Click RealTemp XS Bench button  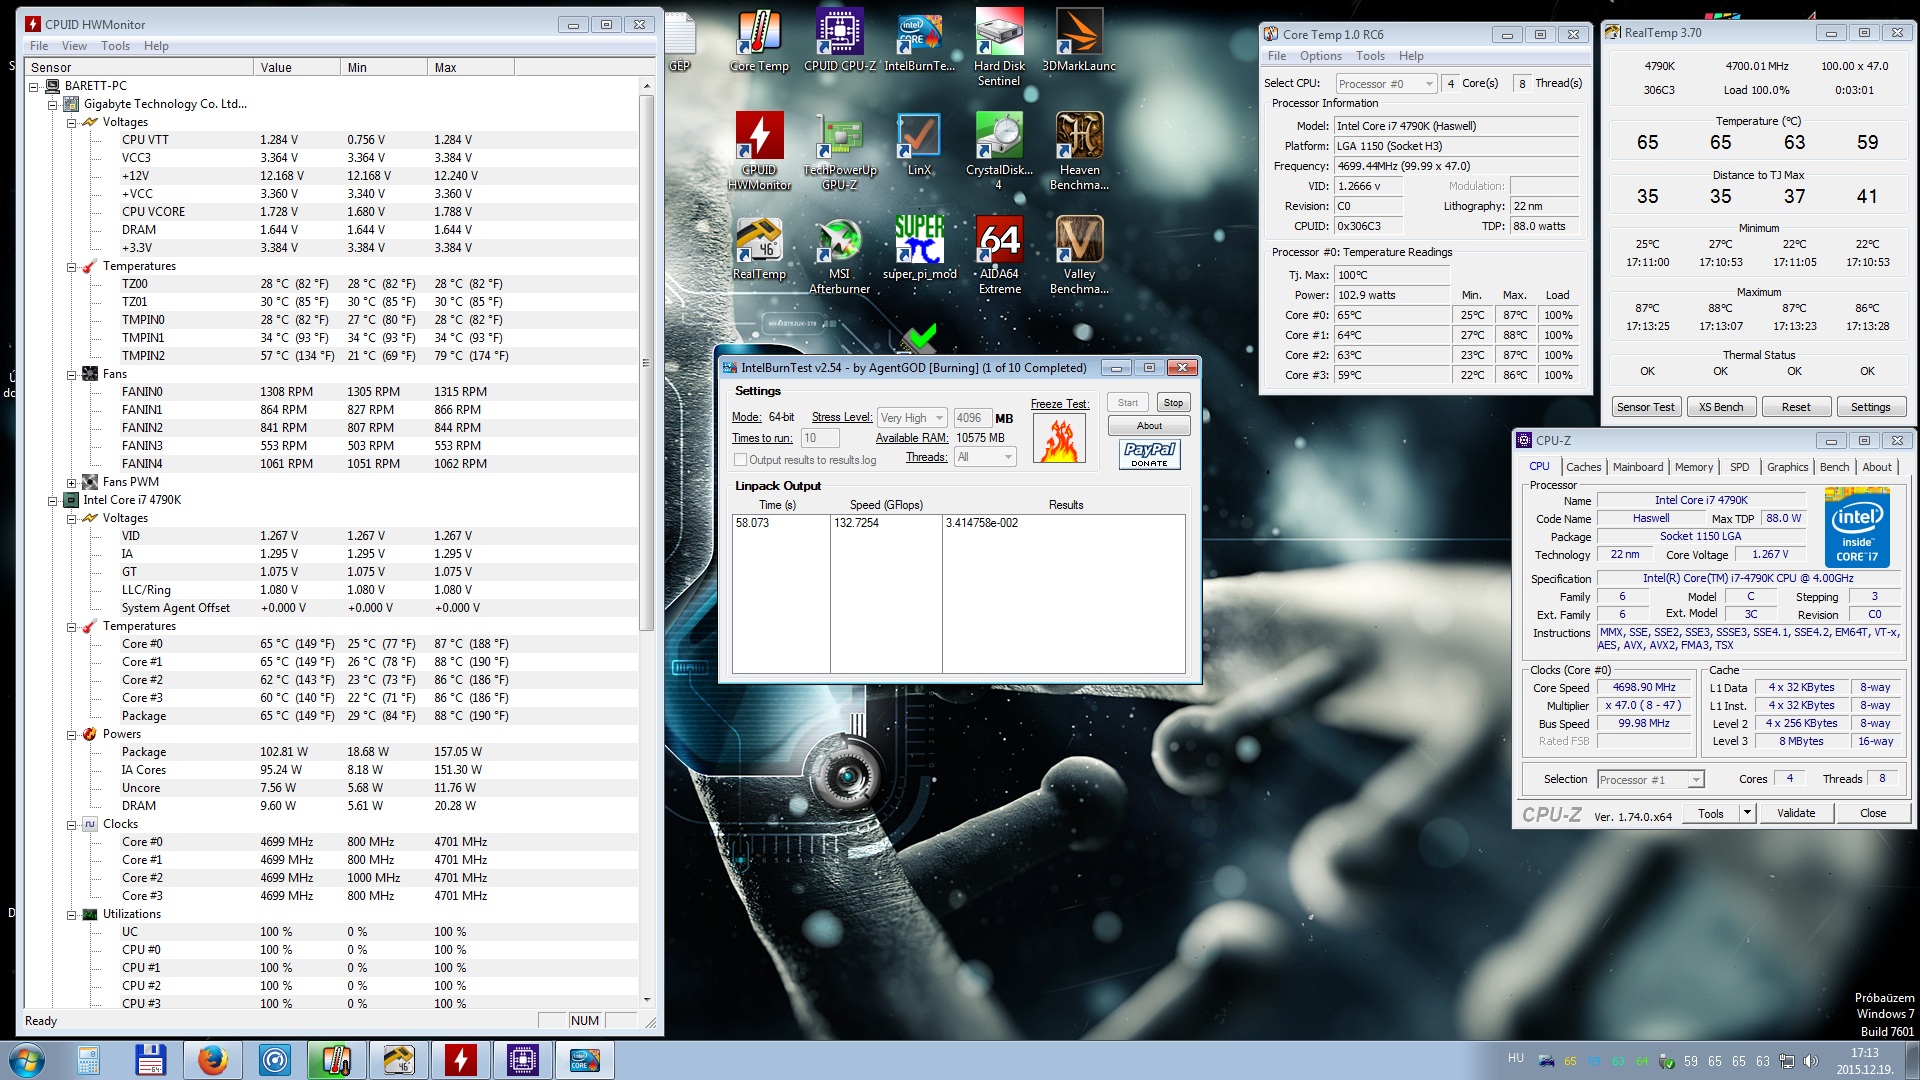point(1720,407)
